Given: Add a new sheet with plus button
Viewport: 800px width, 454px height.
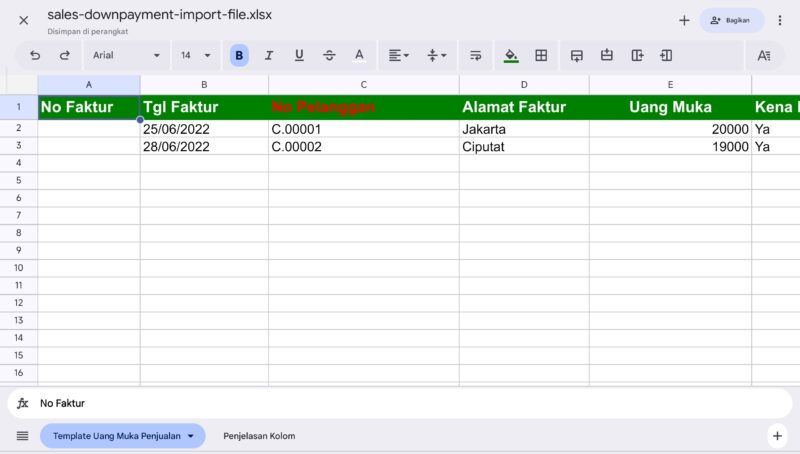Looking at the screenshot, I should (x=777, y=436).
